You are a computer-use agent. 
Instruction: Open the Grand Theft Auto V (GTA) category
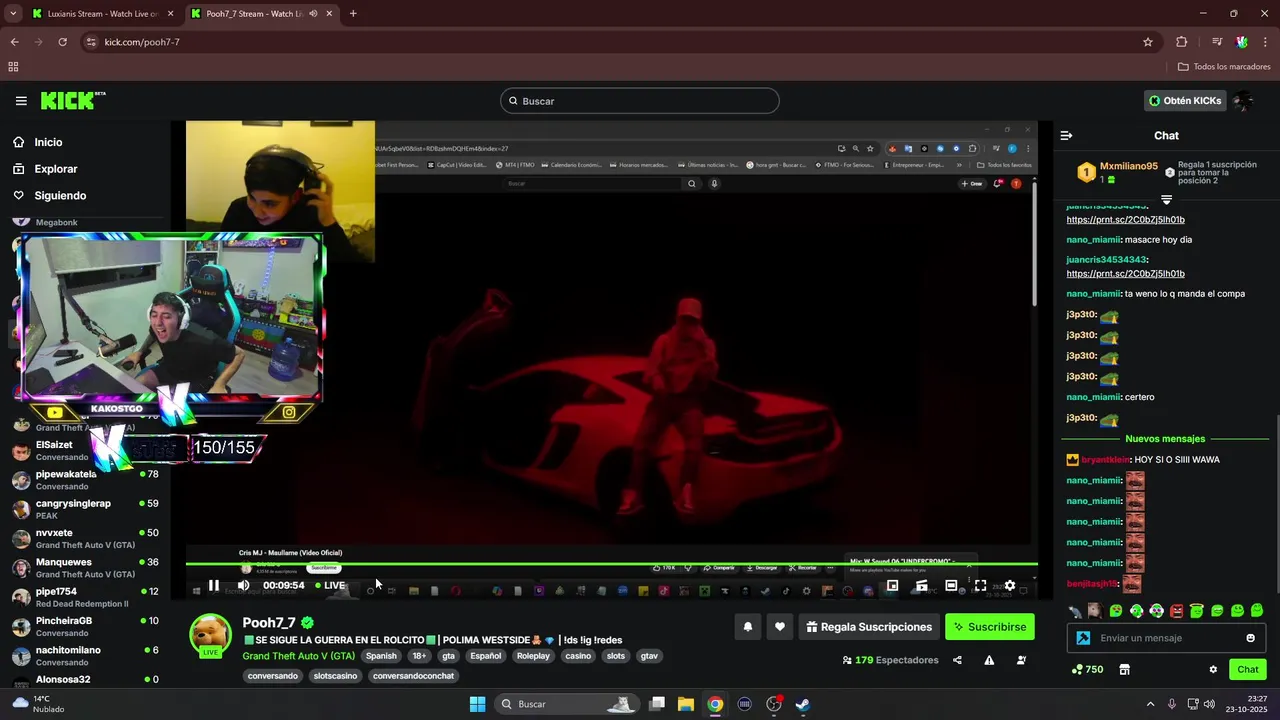coord(298,656)
